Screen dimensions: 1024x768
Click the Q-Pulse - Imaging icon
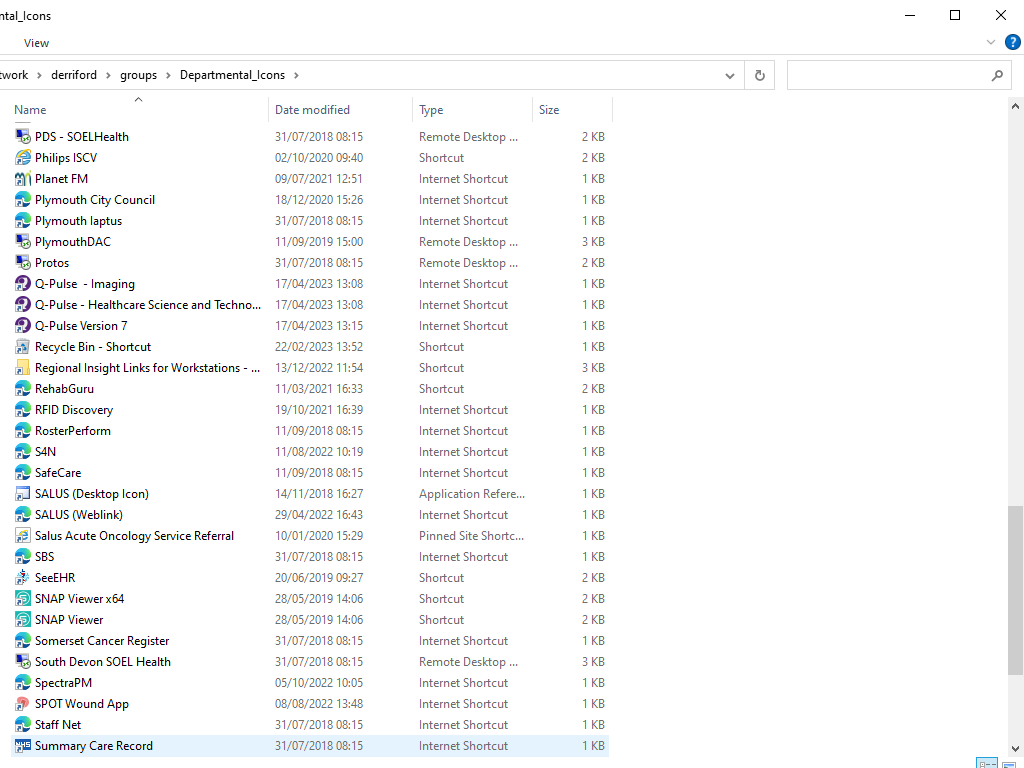[x=23, y=283]
